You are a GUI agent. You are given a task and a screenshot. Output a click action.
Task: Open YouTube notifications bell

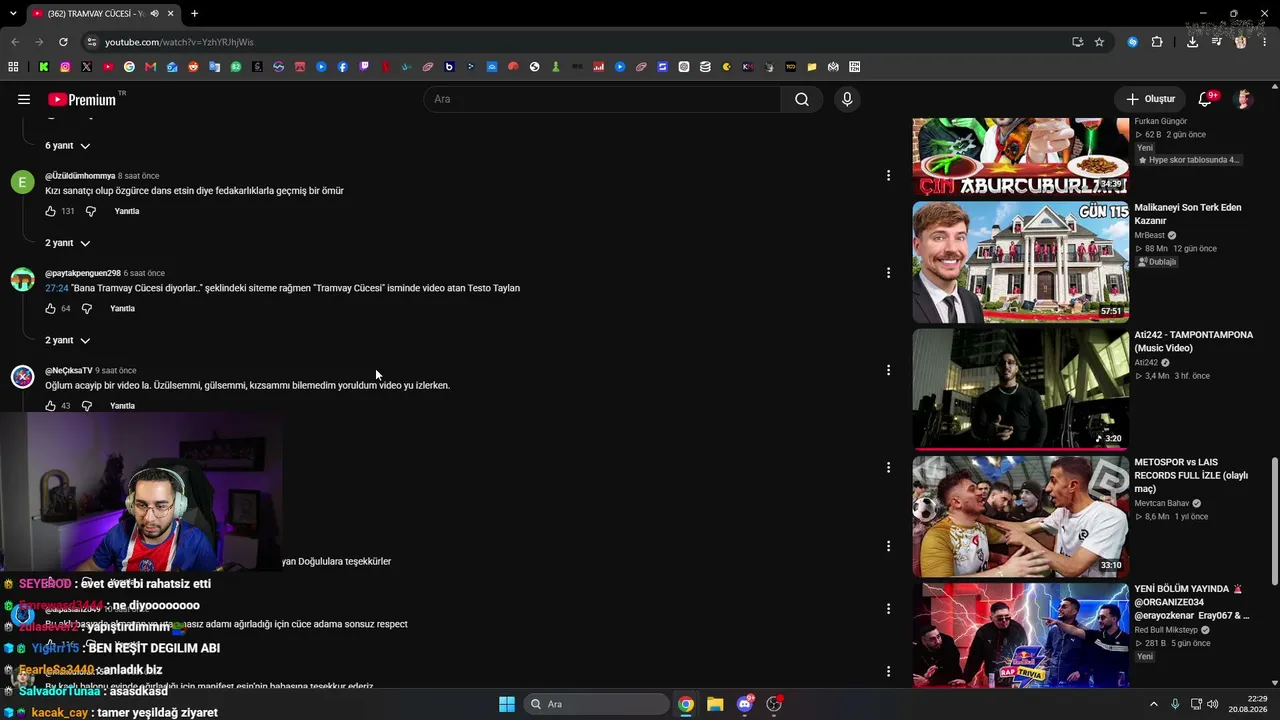point(1205,99)
